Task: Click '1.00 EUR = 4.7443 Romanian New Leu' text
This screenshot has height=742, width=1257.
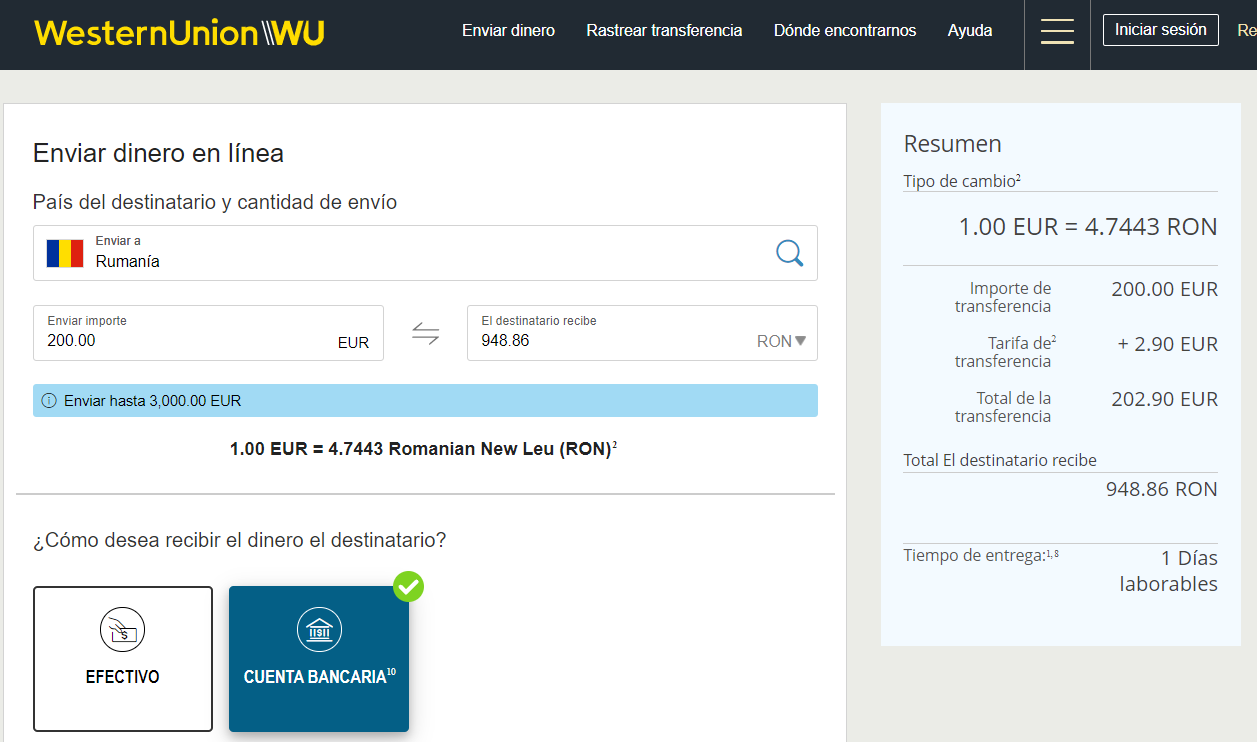Action: click(x=423, y=449)
